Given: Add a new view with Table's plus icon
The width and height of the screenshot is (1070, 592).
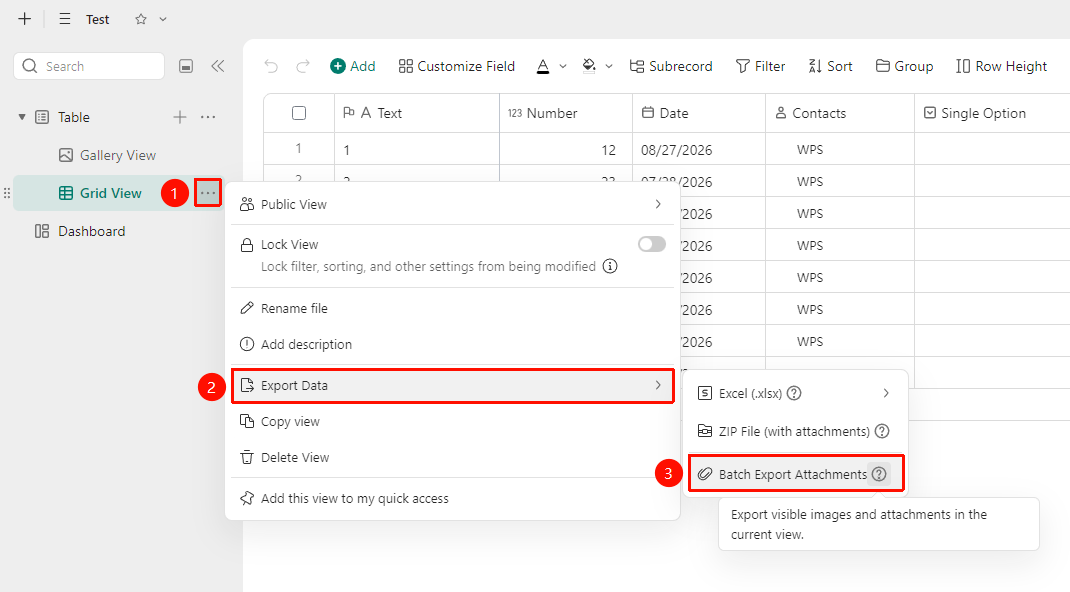Looking at the screenshot, I should (179, 117).
